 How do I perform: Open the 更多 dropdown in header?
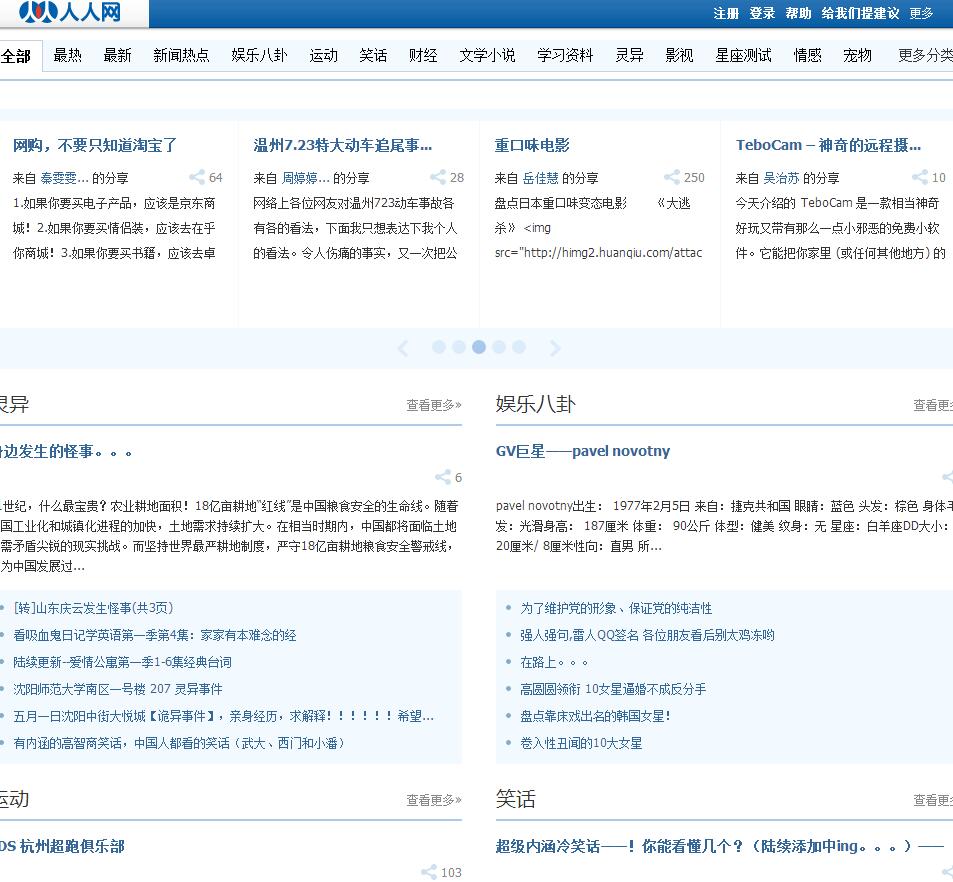[x=921, y=13]
